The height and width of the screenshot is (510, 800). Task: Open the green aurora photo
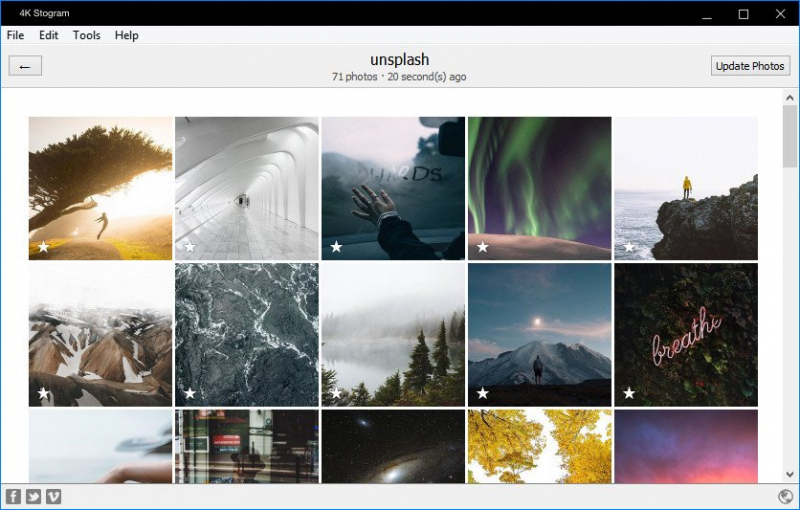[540, 188]
